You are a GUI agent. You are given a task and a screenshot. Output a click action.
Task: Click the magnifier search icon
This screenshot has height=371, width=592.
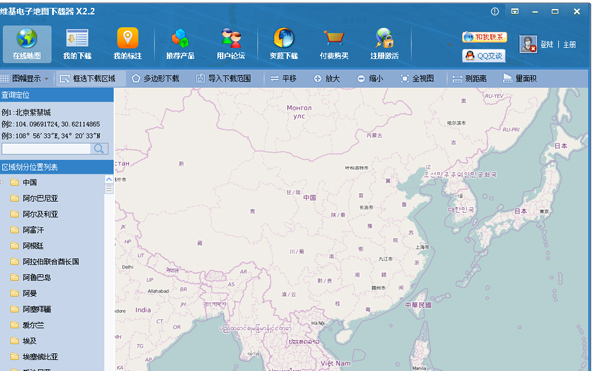99,149
